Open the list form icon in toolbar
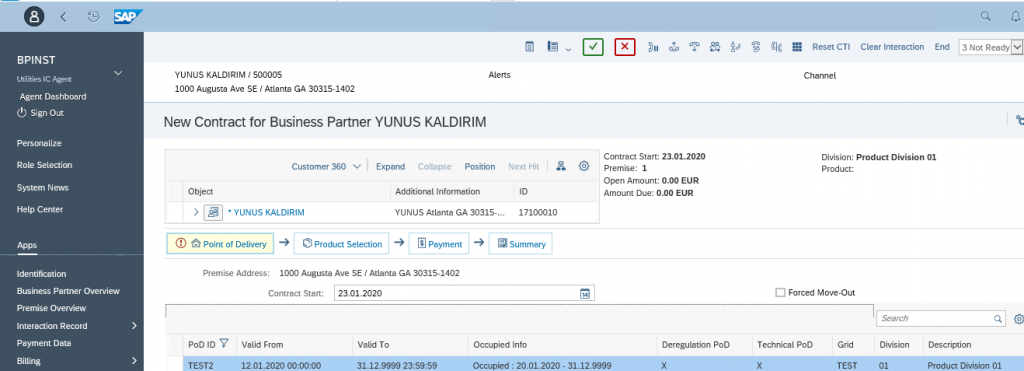 pyautogui.click(x=553, y=47)
